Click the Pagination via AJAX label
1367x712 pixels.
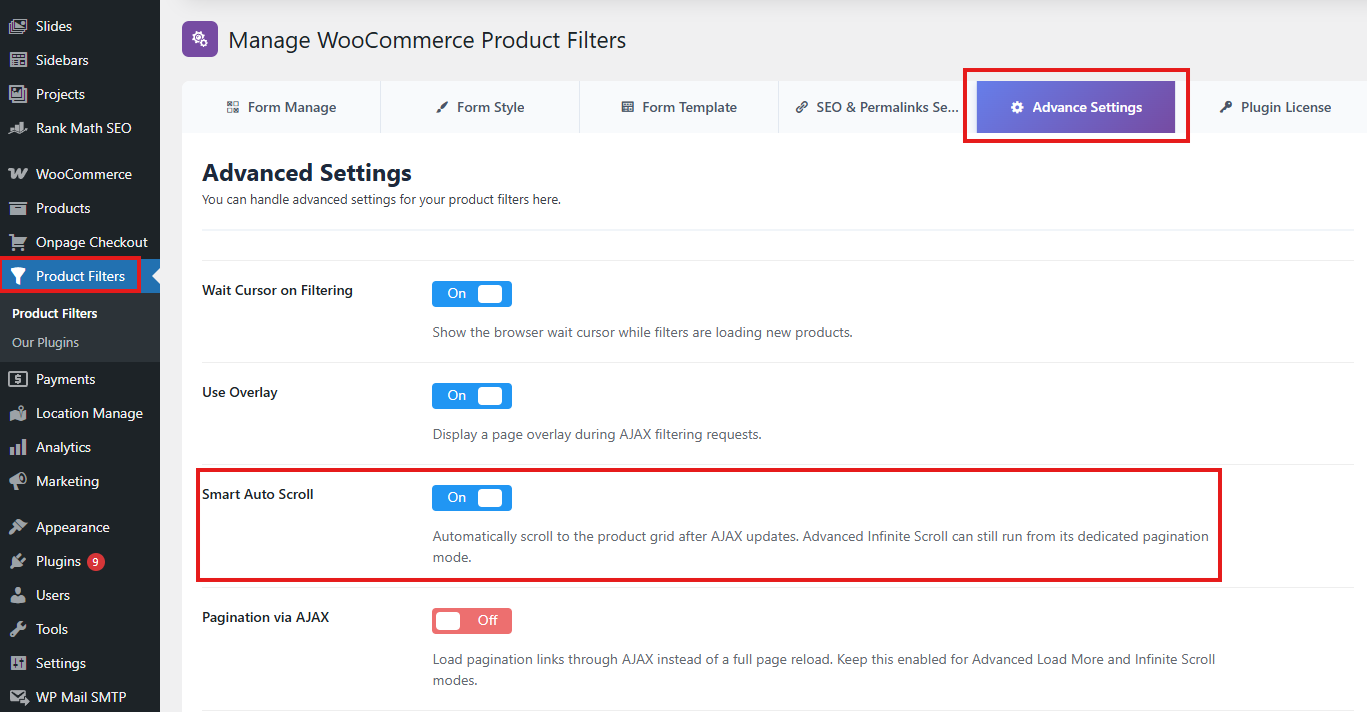(x=265, y=617)
